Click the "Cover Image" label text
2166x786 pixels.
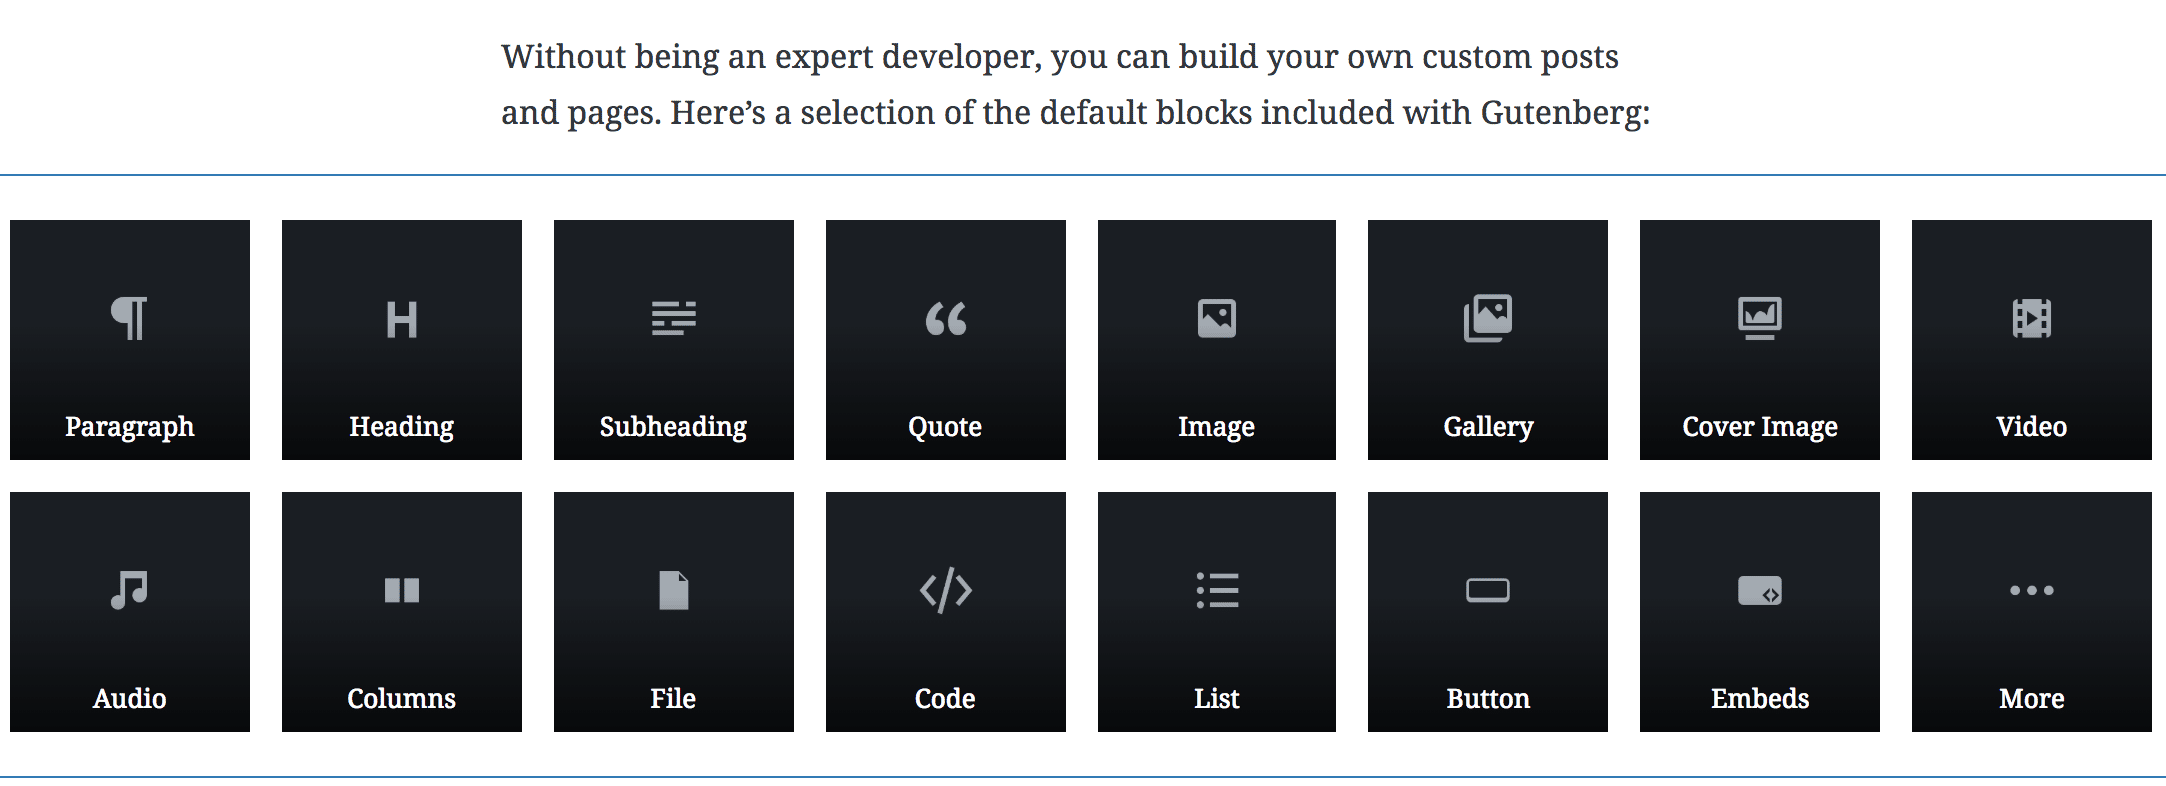click(1760, 427)
